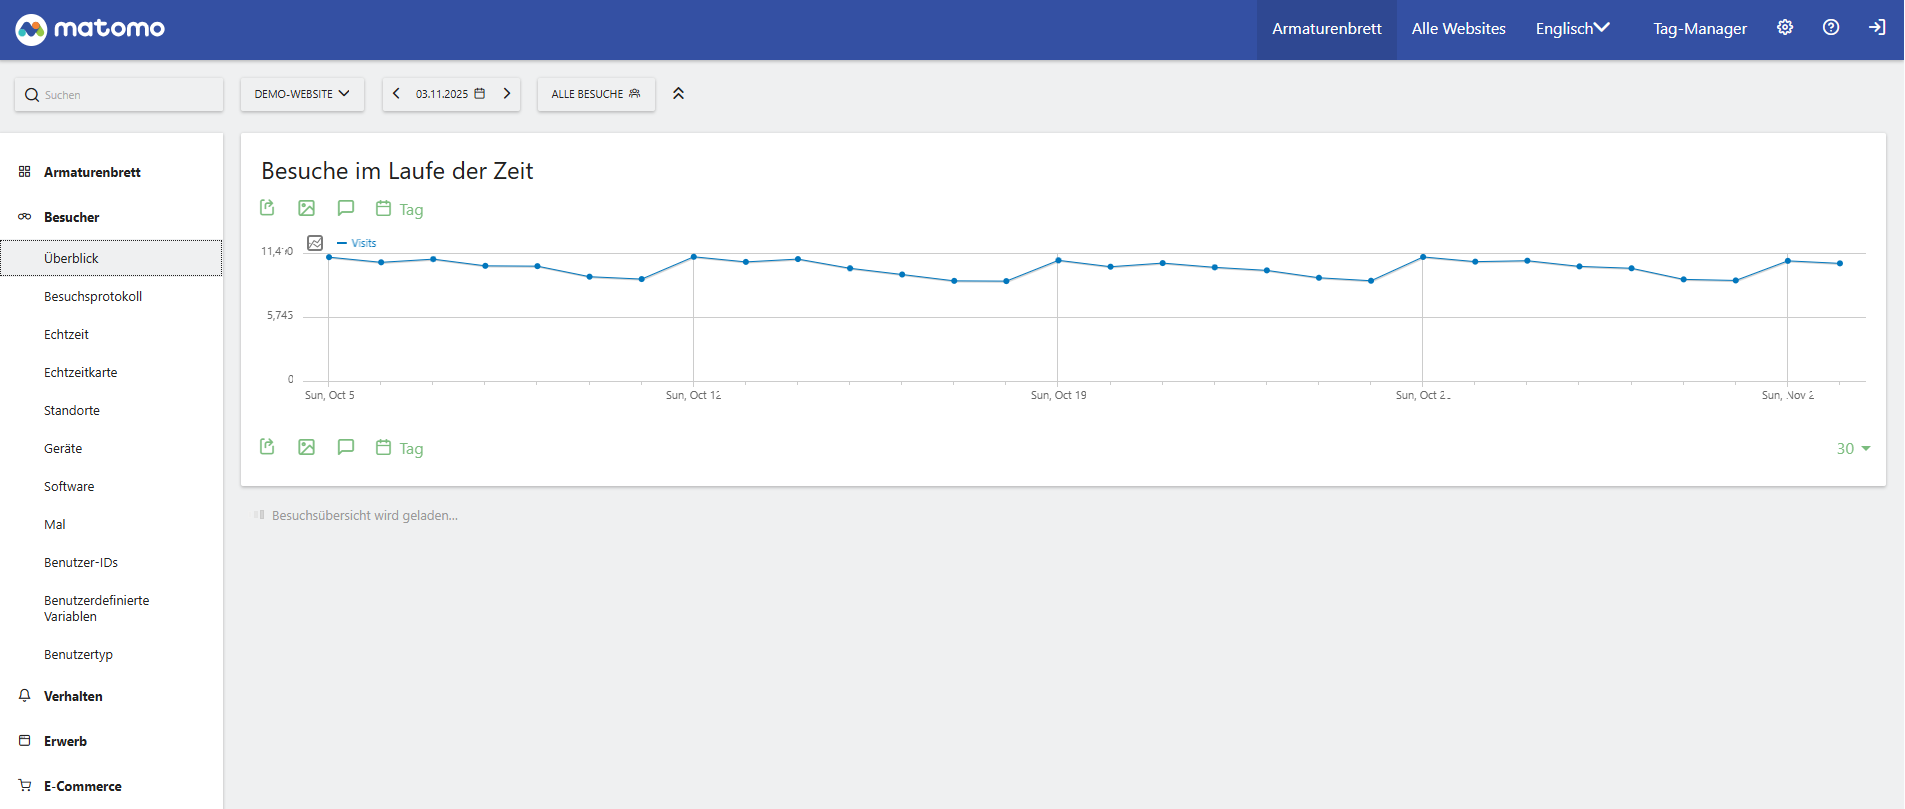The height and width of the screenshot is (809, 1905).
Task: Open Tag-Manager from the top menu
Action: pos(1699,29)
